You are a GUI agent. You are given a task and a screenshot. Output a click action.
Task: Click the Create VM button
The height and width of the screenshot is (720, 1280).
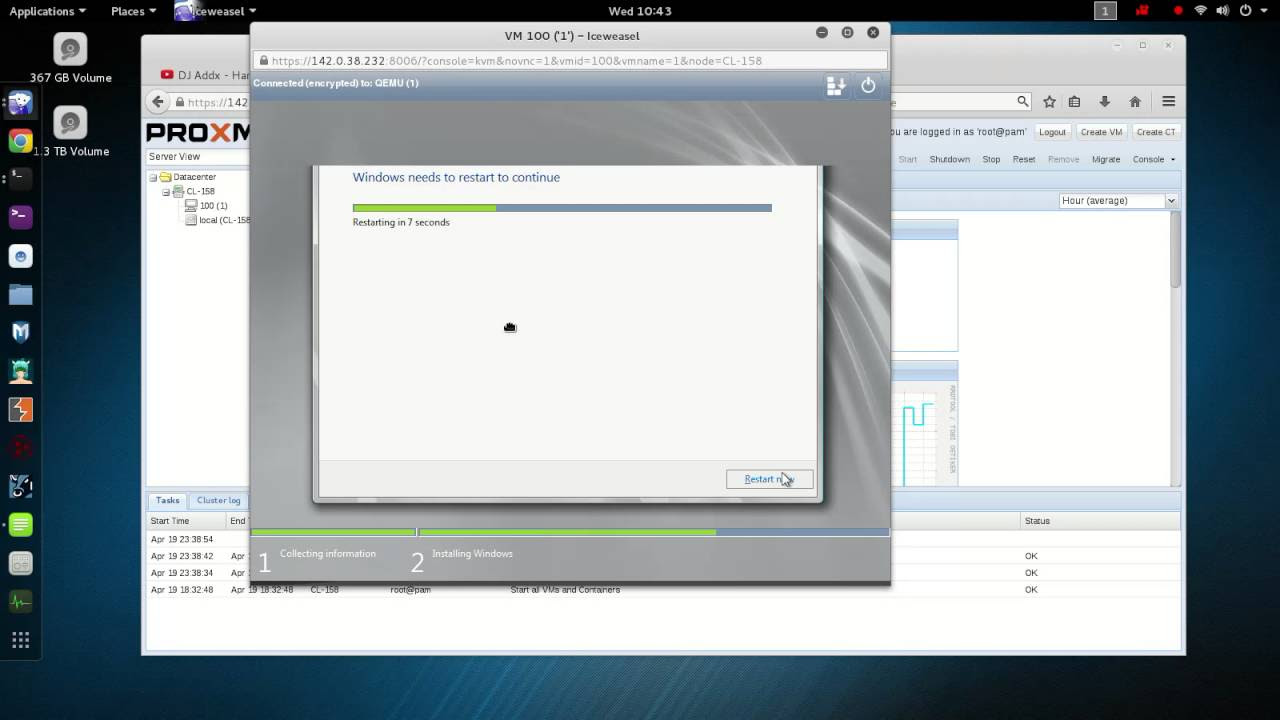1101,132
